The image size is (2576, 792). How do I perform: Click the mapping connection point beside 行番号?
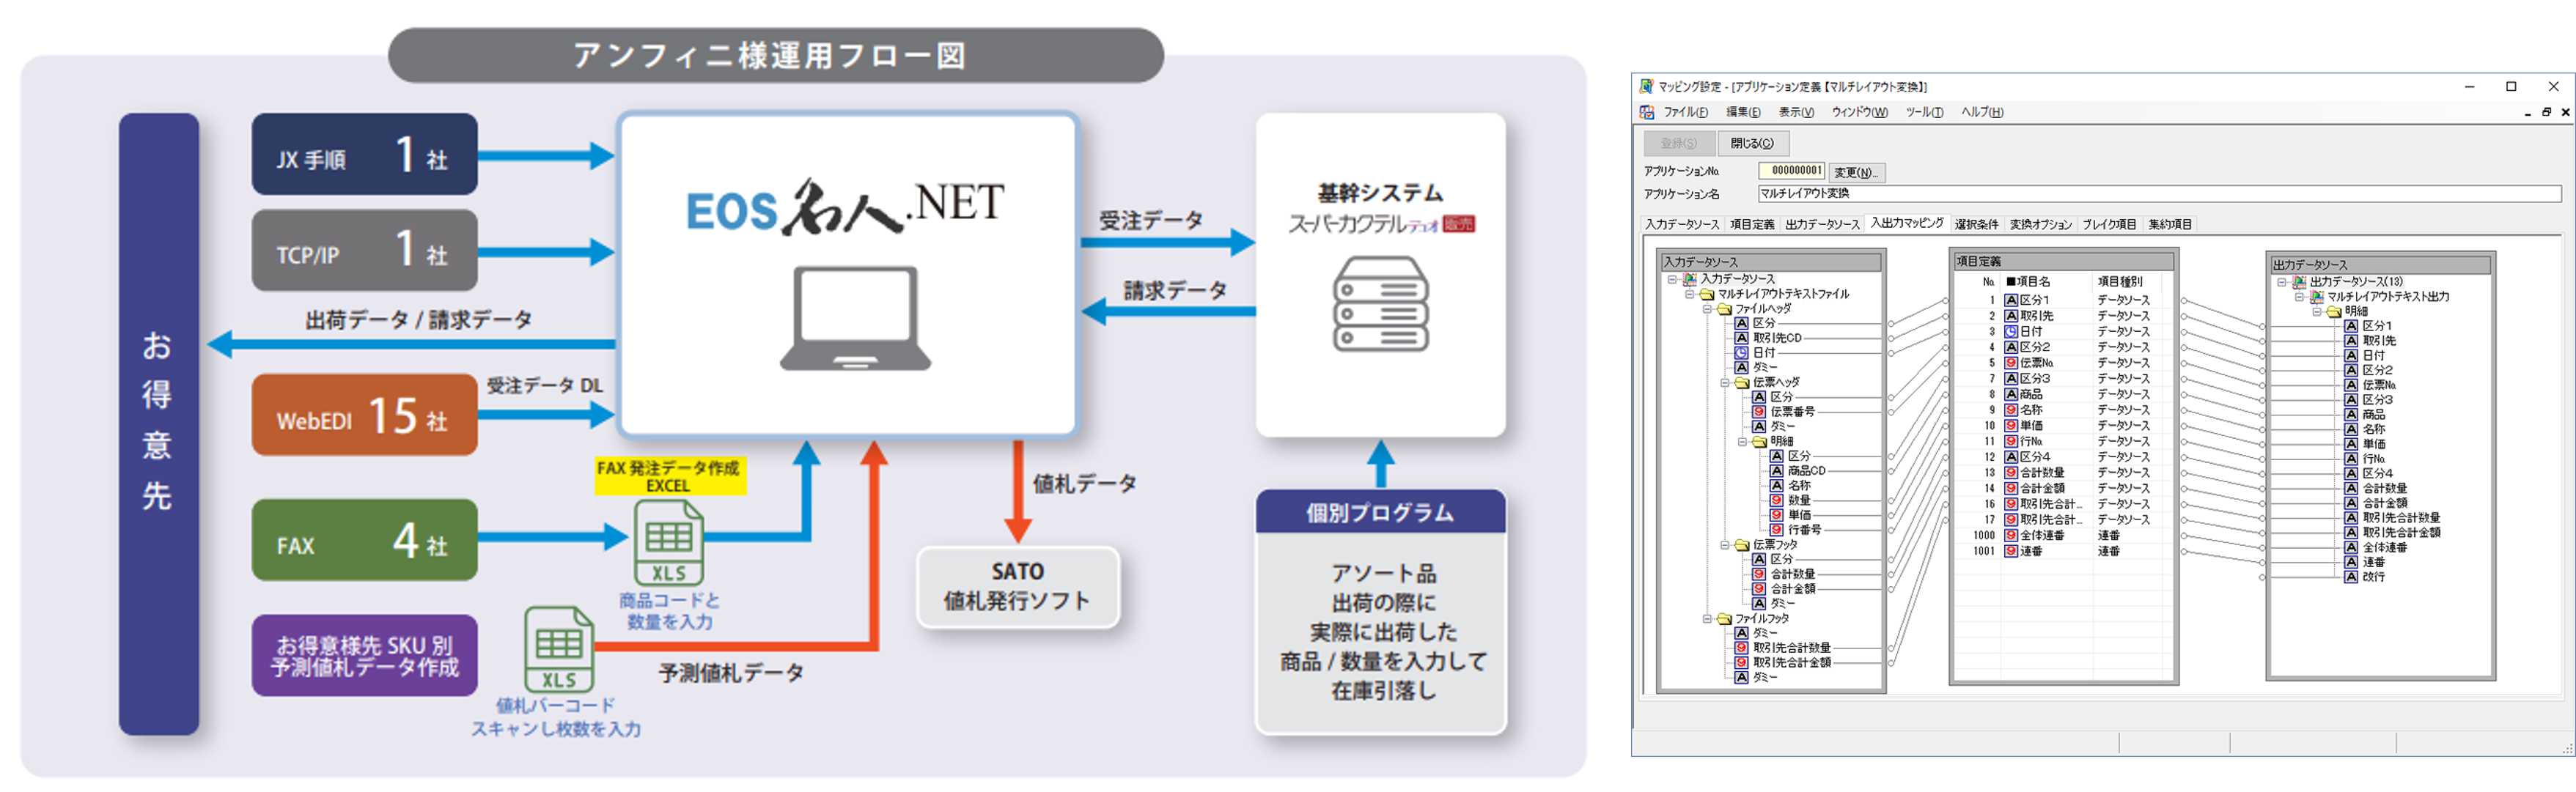tap(1892, 529)
